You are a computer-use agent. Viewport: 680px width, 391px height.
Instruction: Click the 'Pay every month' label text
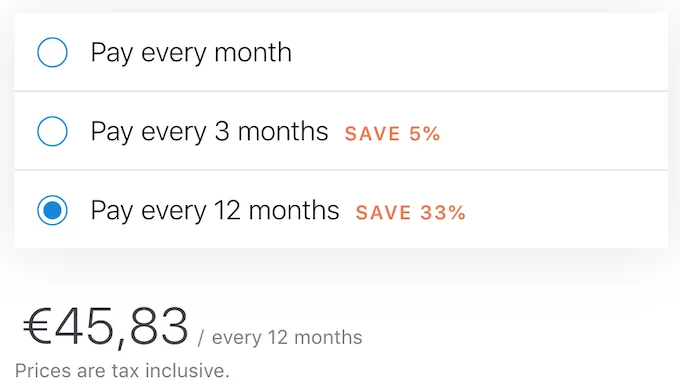[191, 53]
